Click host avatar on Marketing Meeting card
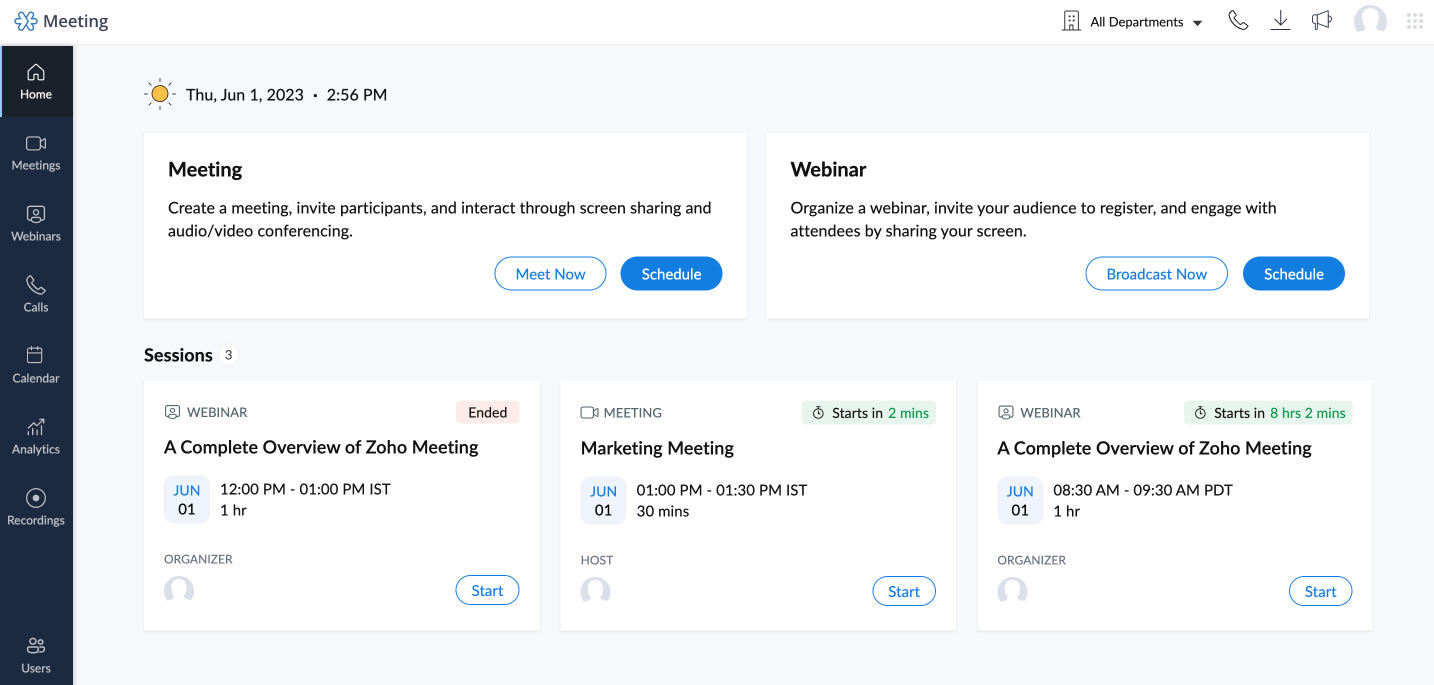 [x=596, y=591]
